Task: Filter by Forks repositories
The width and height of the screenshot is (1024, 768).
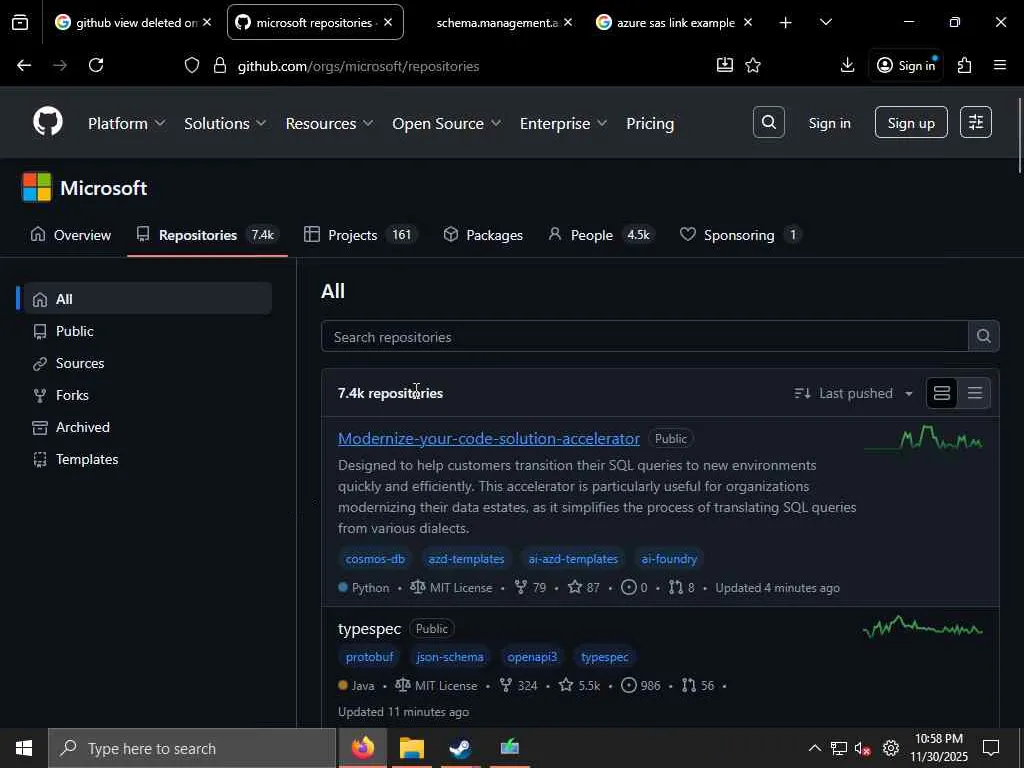Action: pyautogui.click(x=148, y=395)
